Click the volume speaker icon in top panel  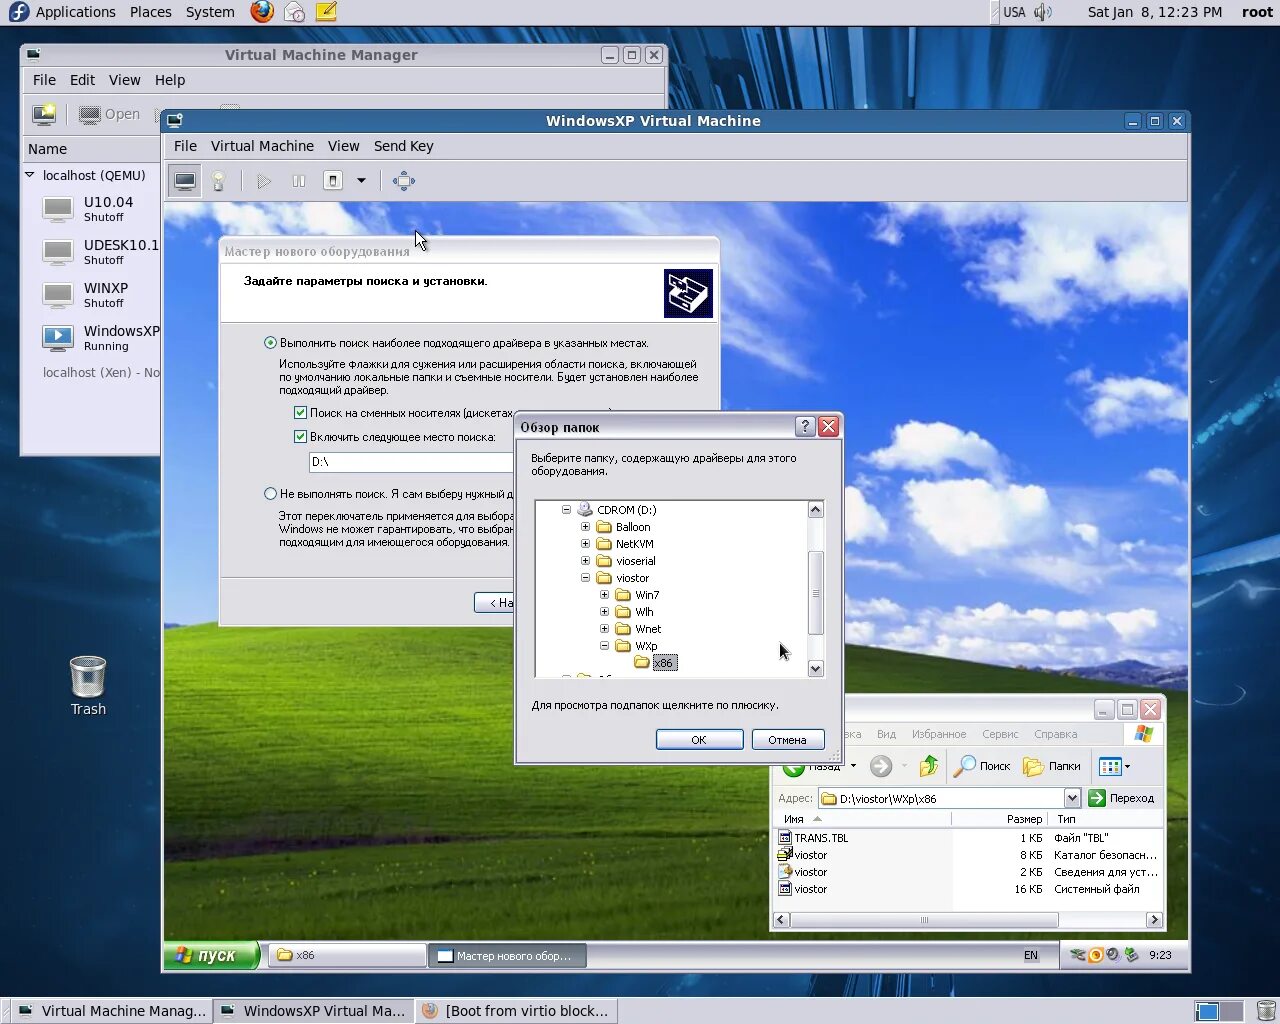pyautogui.click(x=1043, y=12)
